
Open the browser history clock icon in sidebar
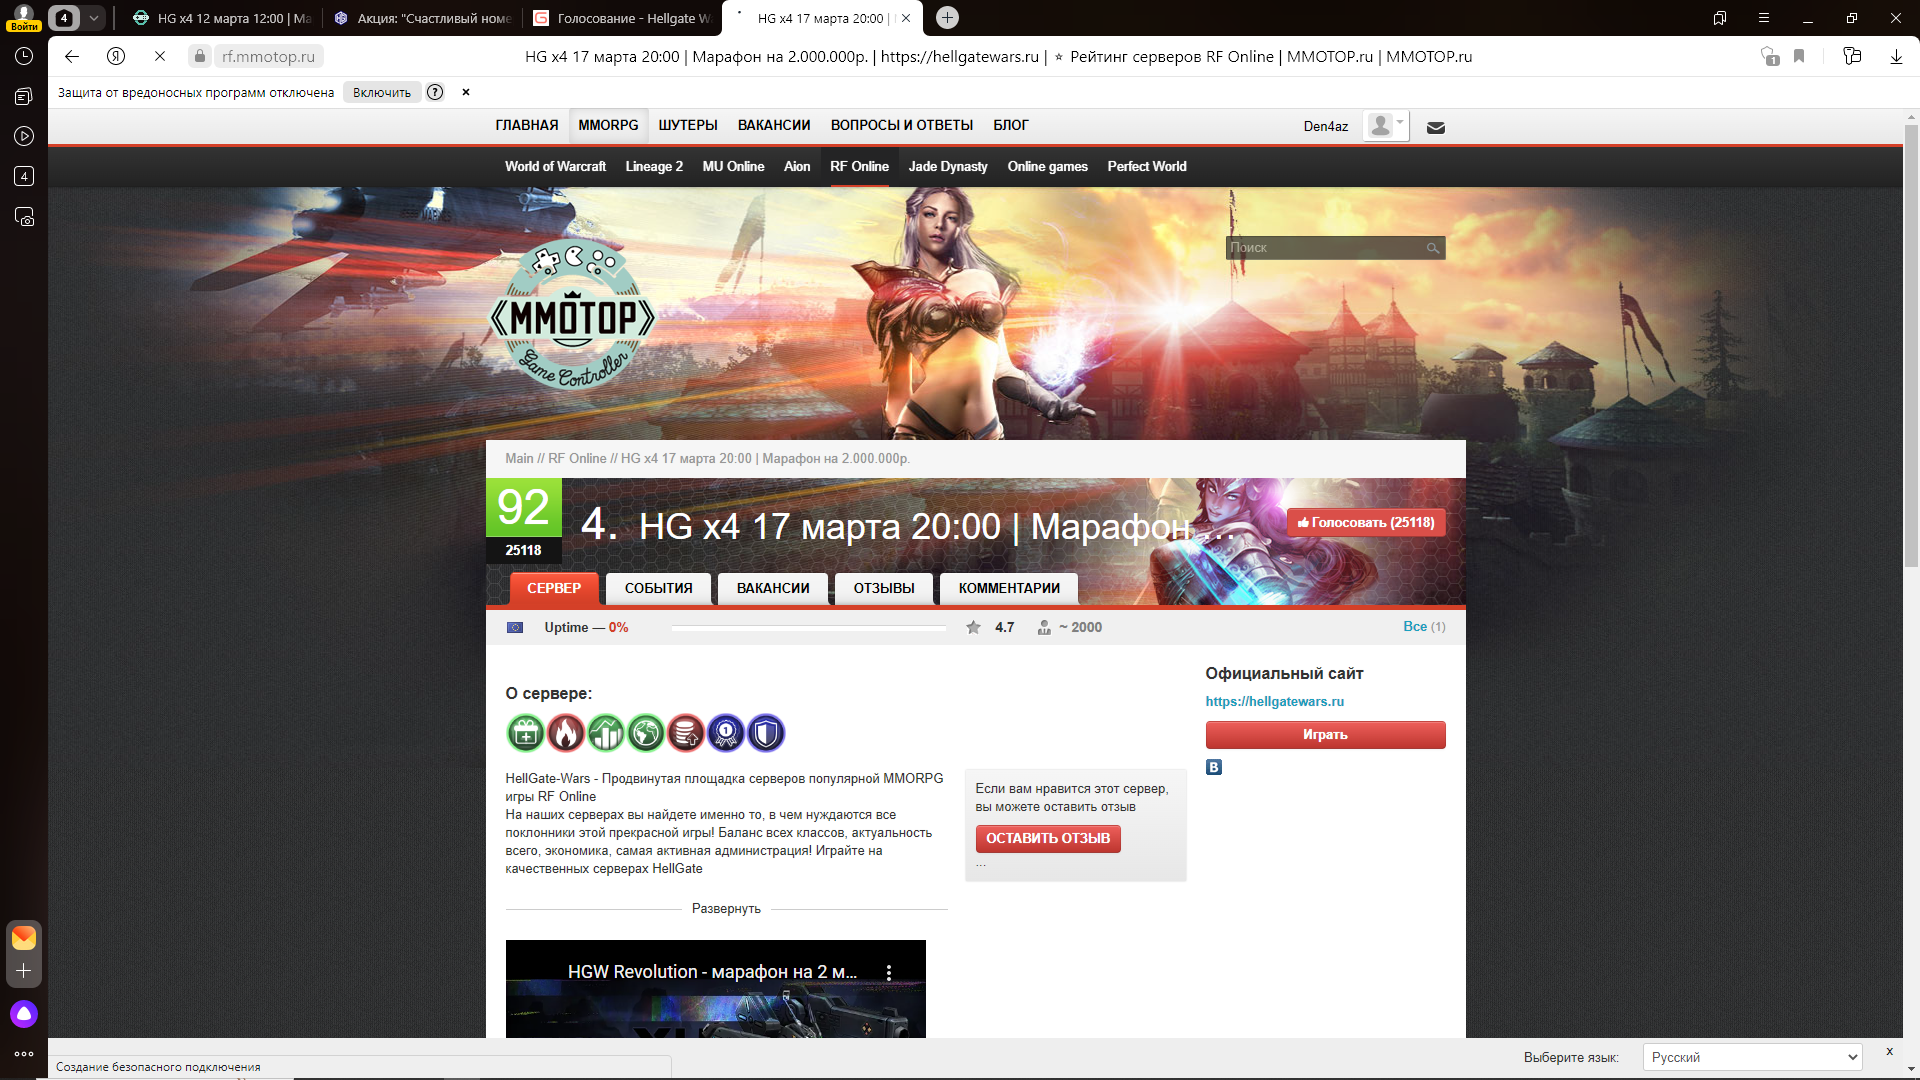coord(24,57)
